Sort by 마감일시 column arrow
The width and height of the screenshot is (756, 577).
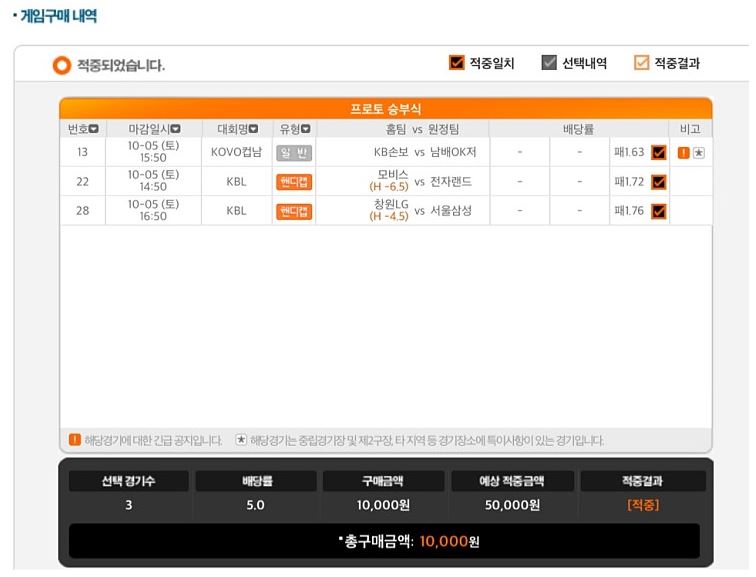(176, 129)
